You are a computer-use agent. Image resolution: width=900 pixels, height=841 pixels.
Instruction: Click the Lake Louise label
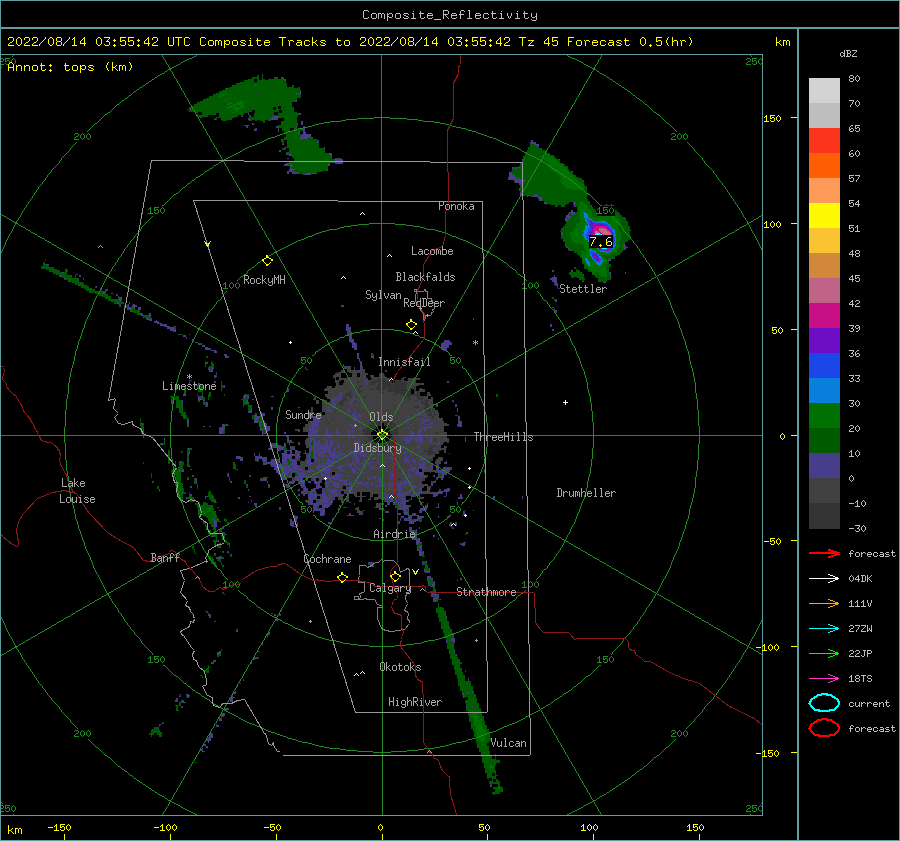(x=77, y=491)
